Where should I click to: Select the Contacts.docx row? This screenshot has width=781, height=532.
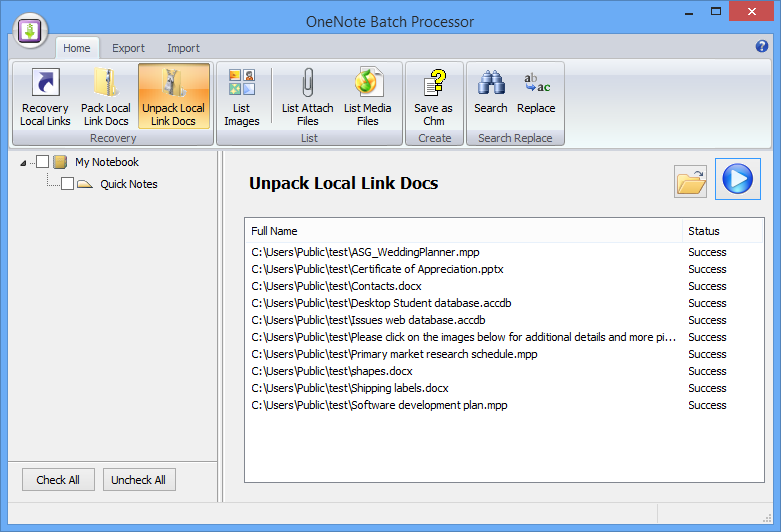(x=504, y=286)
